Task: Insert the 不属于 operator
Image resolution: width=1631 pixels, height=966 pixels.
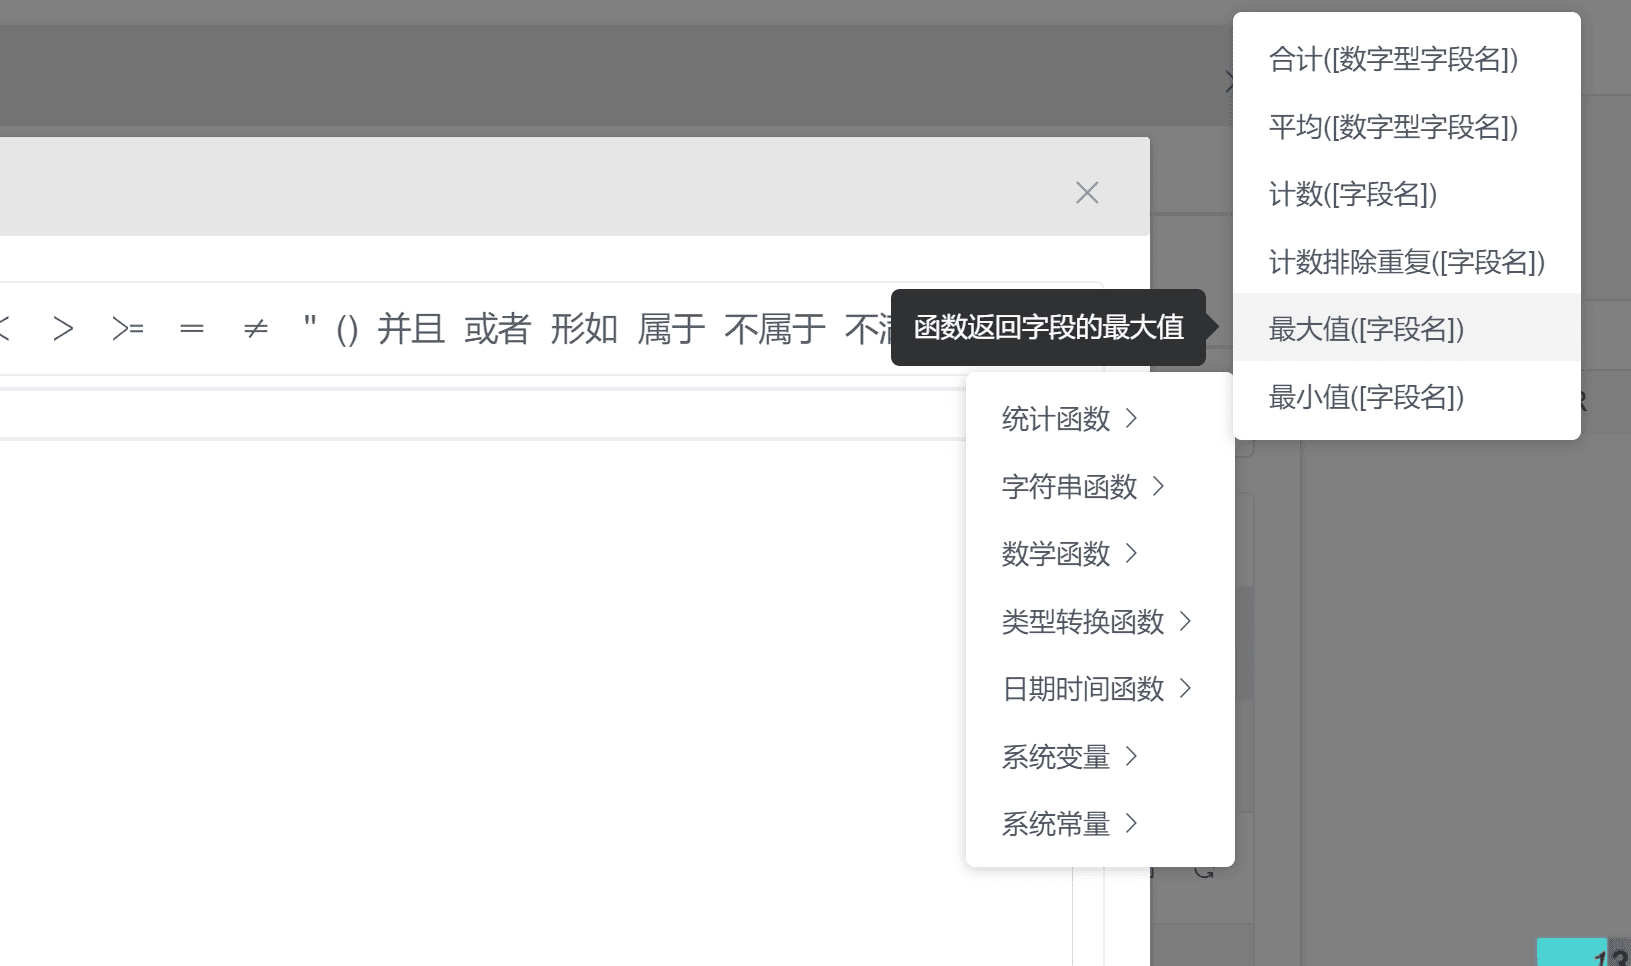Action: [775, 328]
